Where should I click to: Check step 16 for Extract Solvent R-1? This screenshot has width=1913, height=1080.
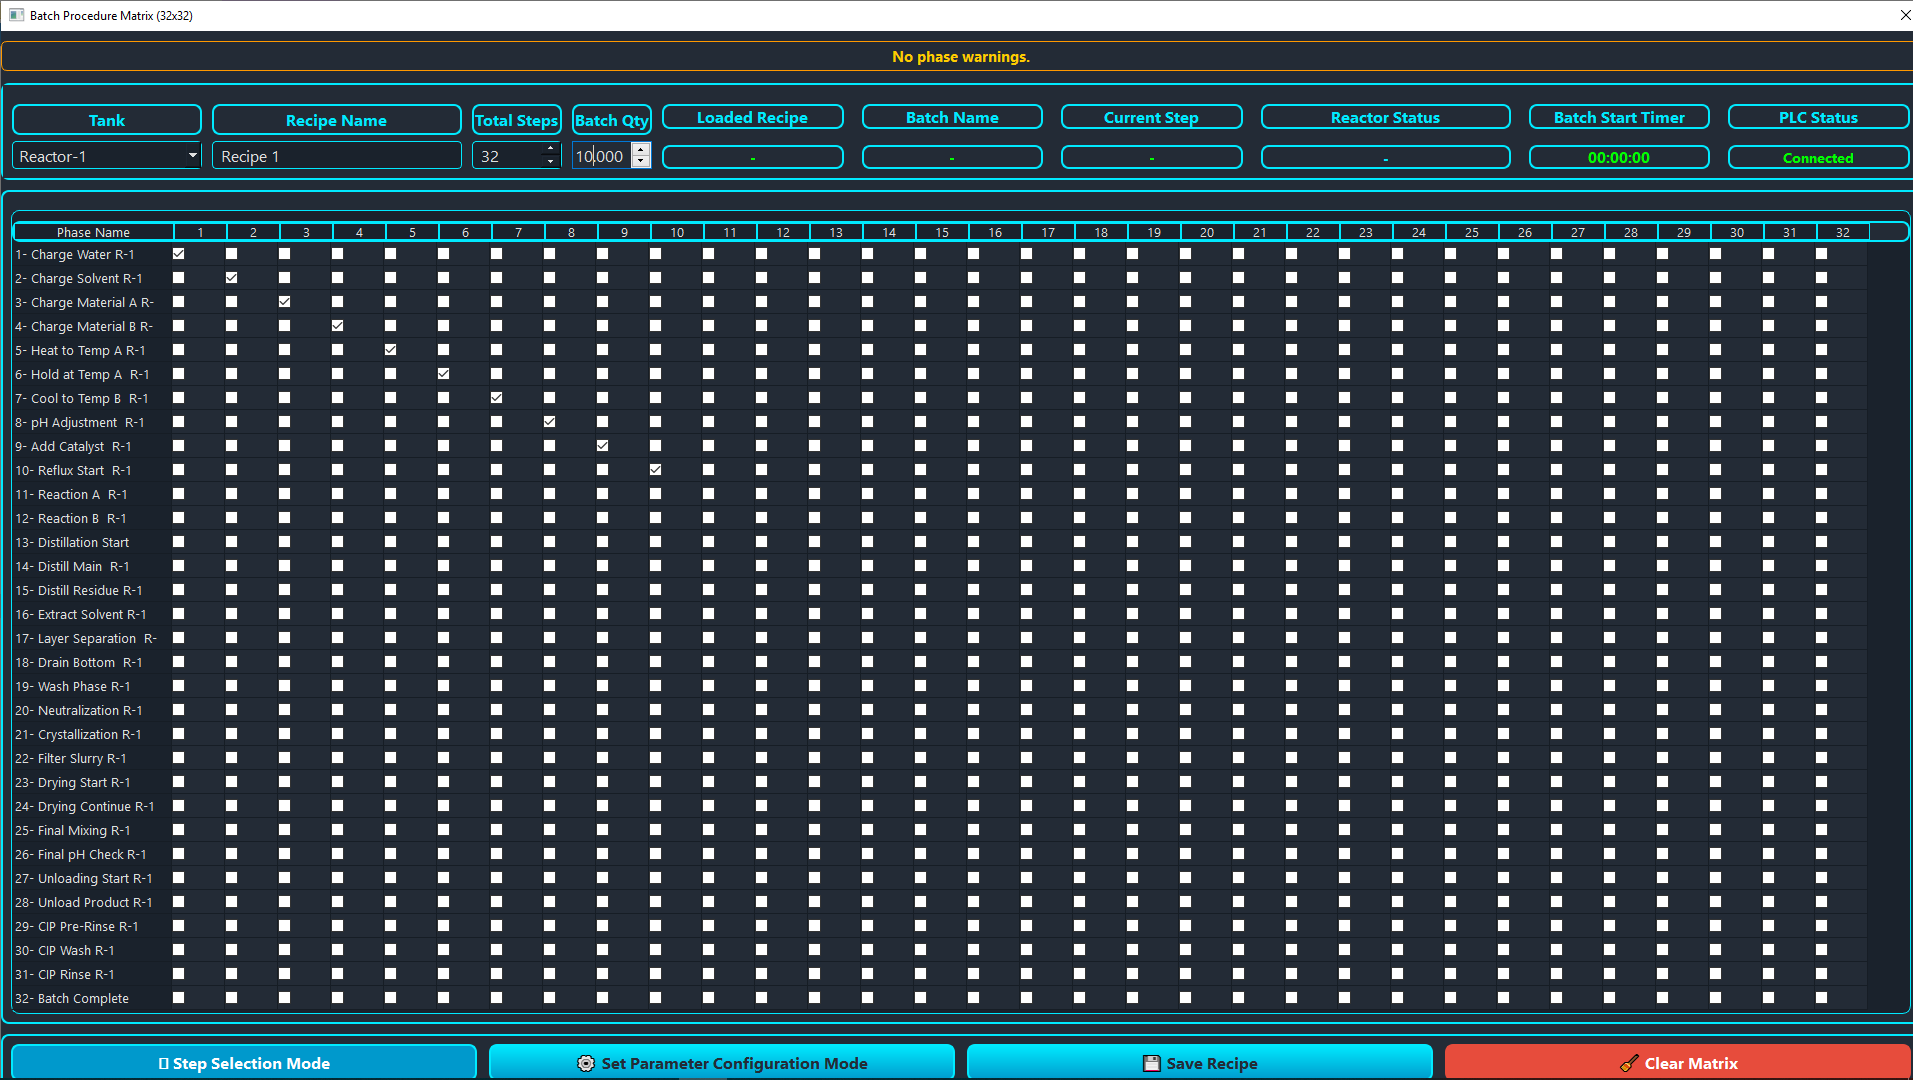point(973,613)
